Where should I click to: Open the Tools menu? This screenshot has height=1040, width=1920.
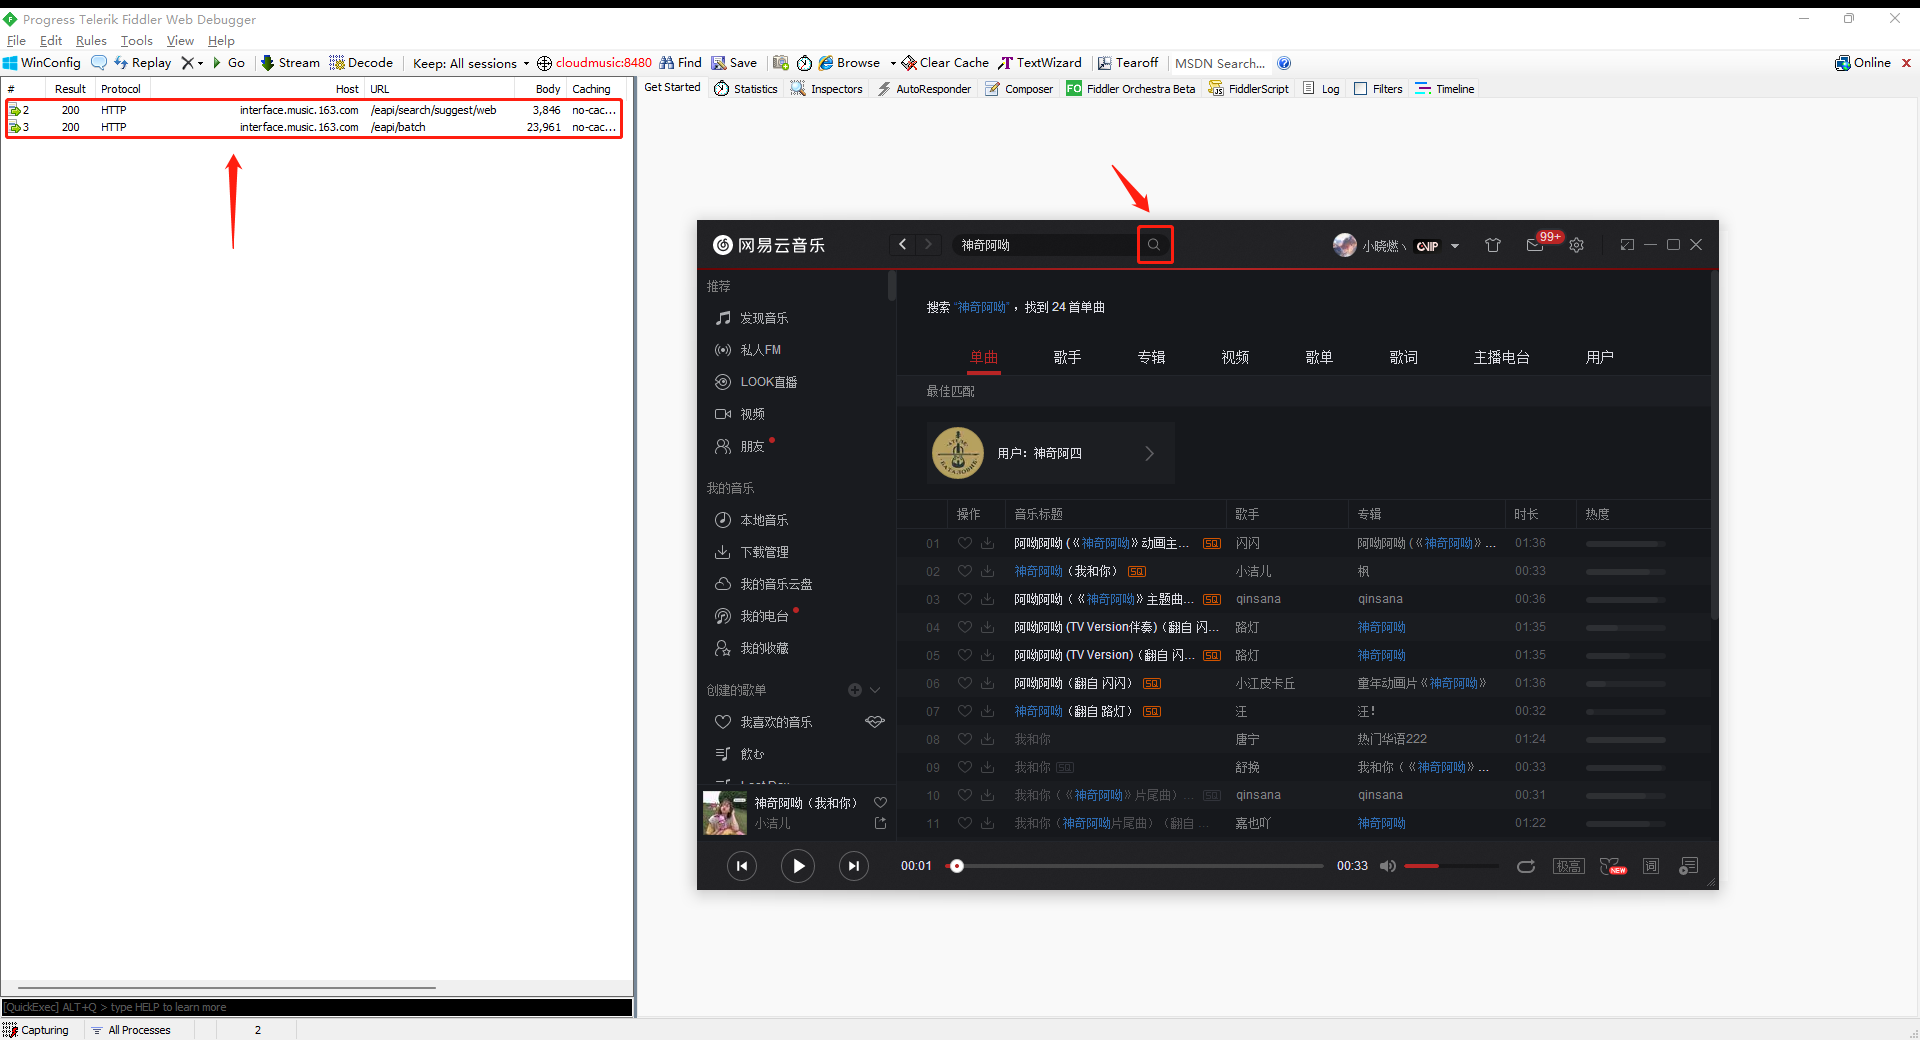[137, 41]
